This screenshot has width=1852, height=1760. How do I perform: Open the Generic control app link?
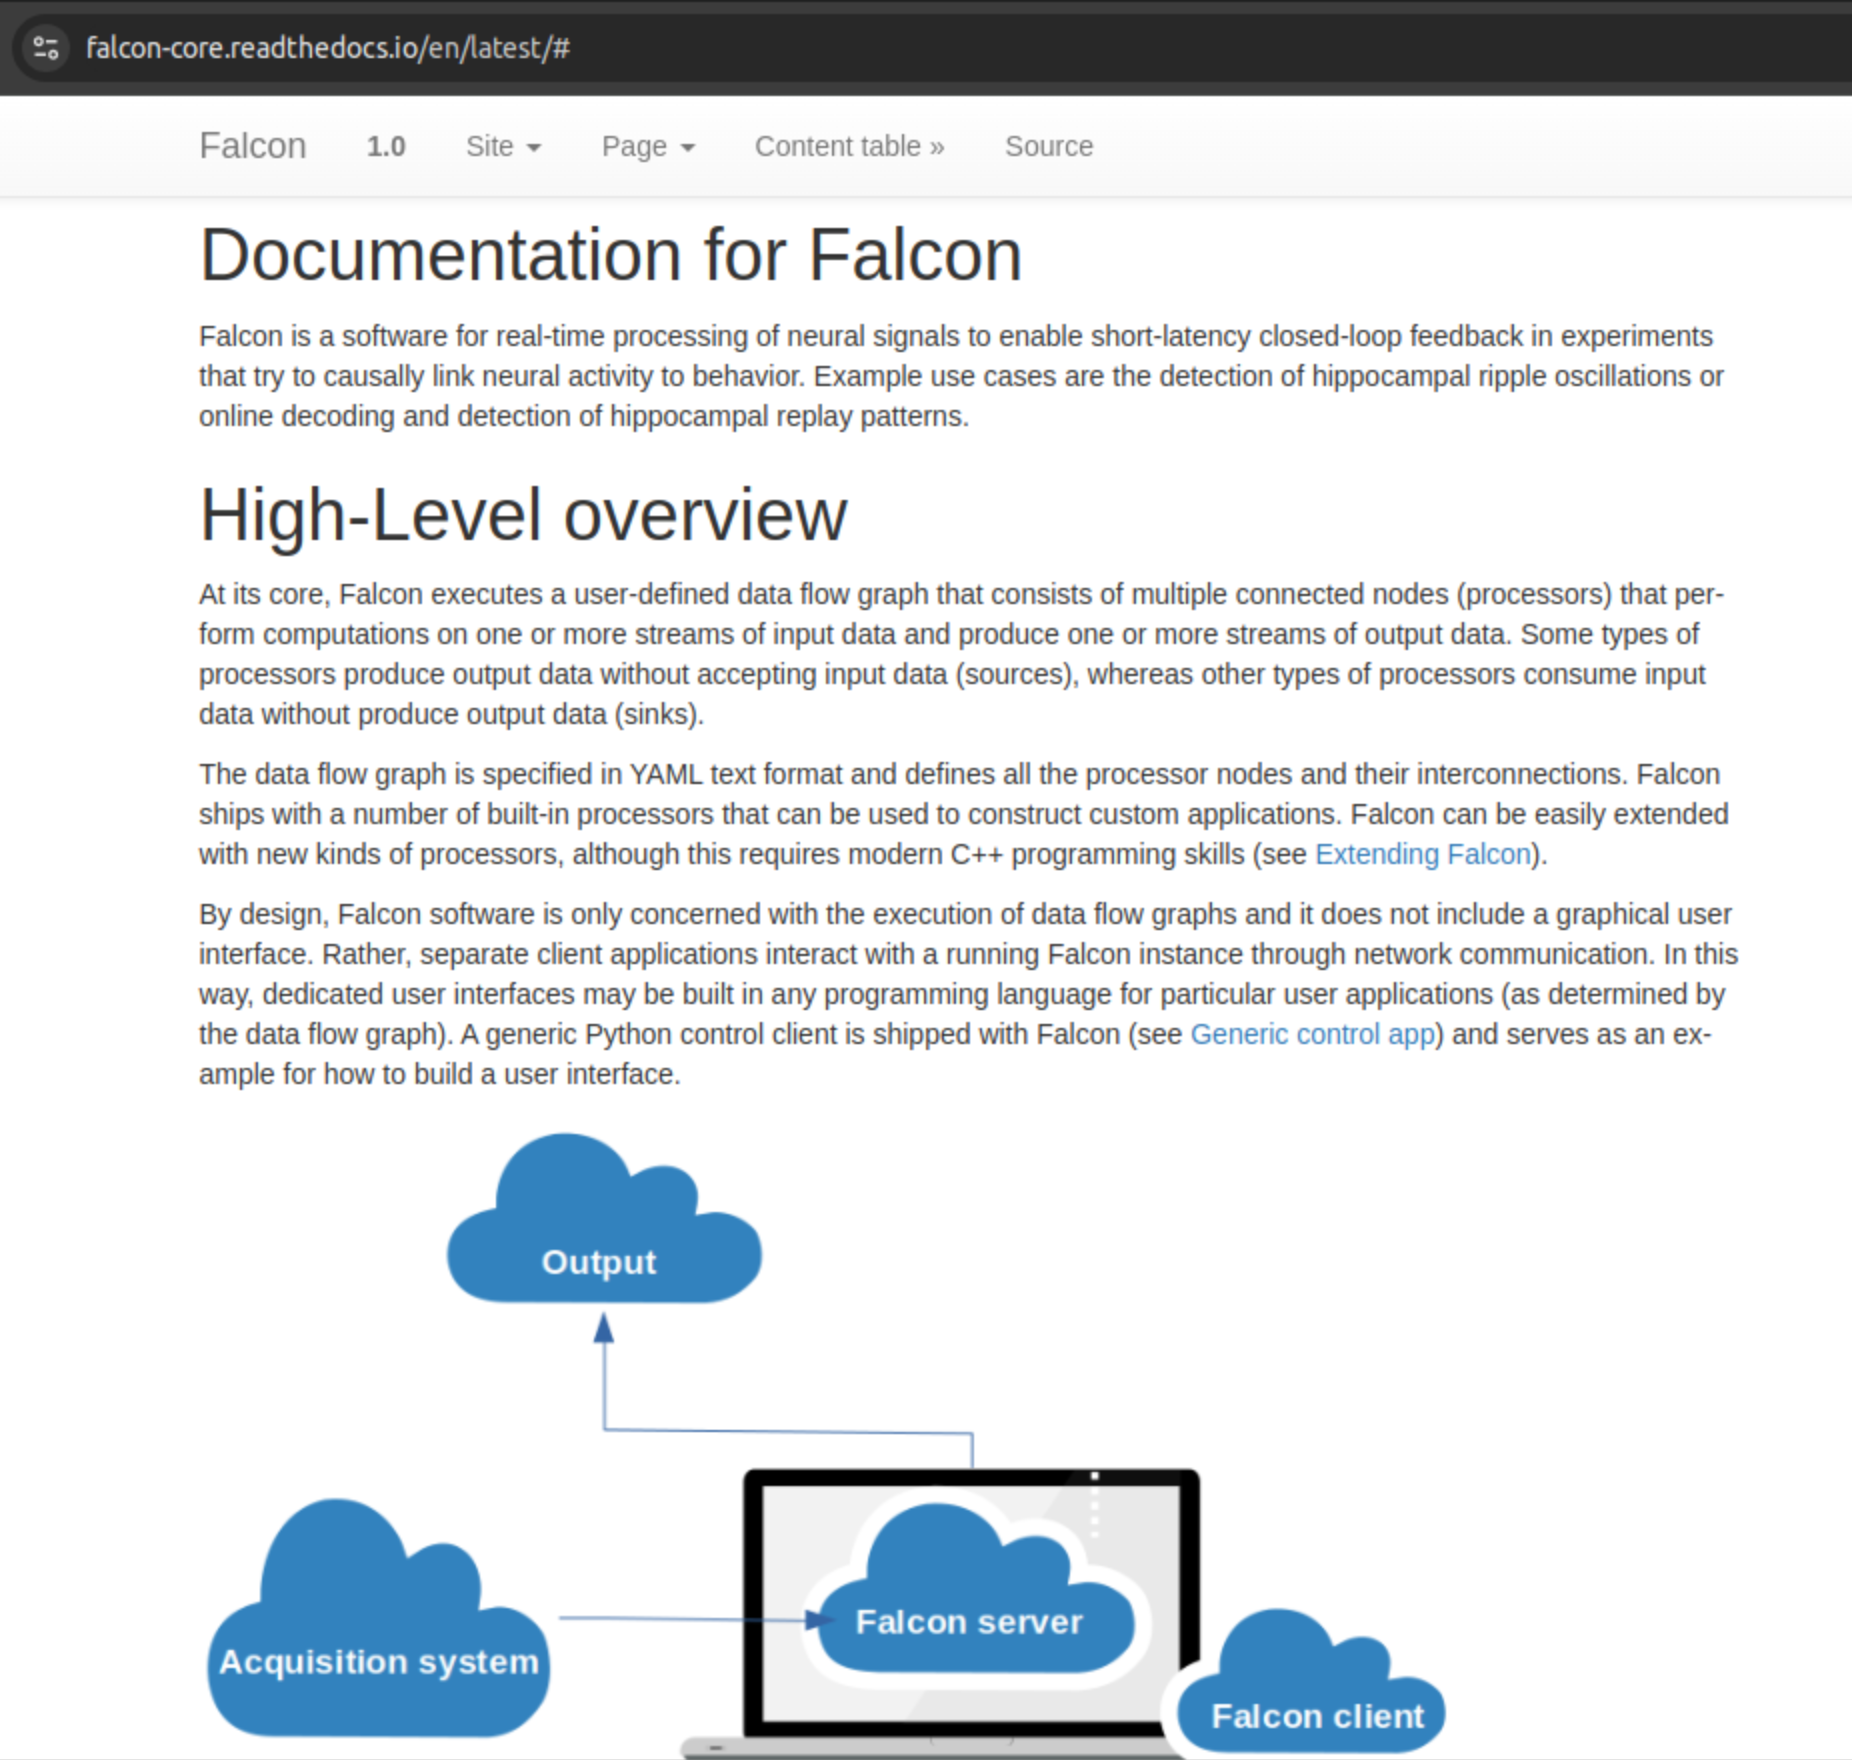(1313, 1034)
